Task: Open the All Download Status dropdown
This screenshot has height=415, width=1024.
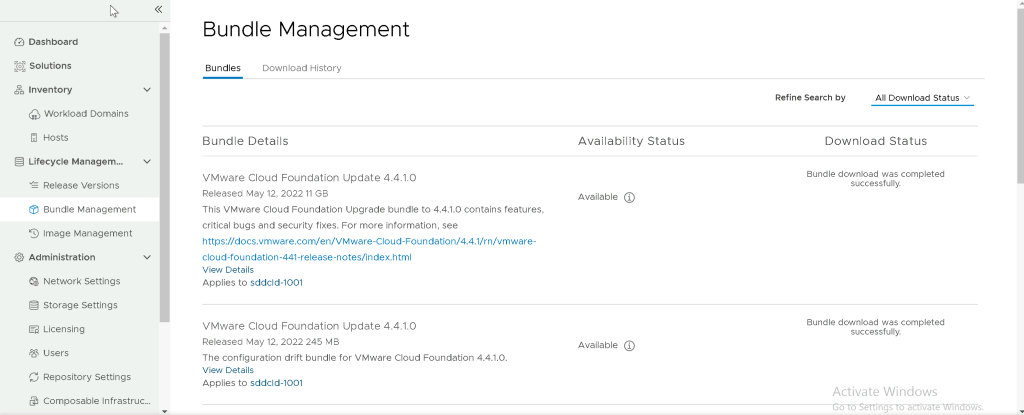Action: click(922, 98)
